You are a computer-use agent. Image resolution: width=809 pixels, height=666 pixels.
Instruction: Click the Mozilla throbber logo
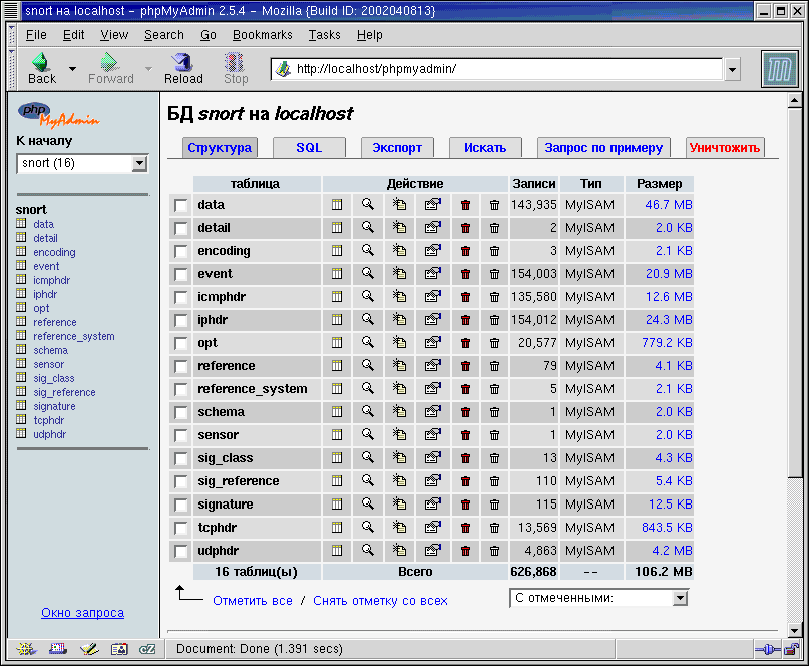779,70
